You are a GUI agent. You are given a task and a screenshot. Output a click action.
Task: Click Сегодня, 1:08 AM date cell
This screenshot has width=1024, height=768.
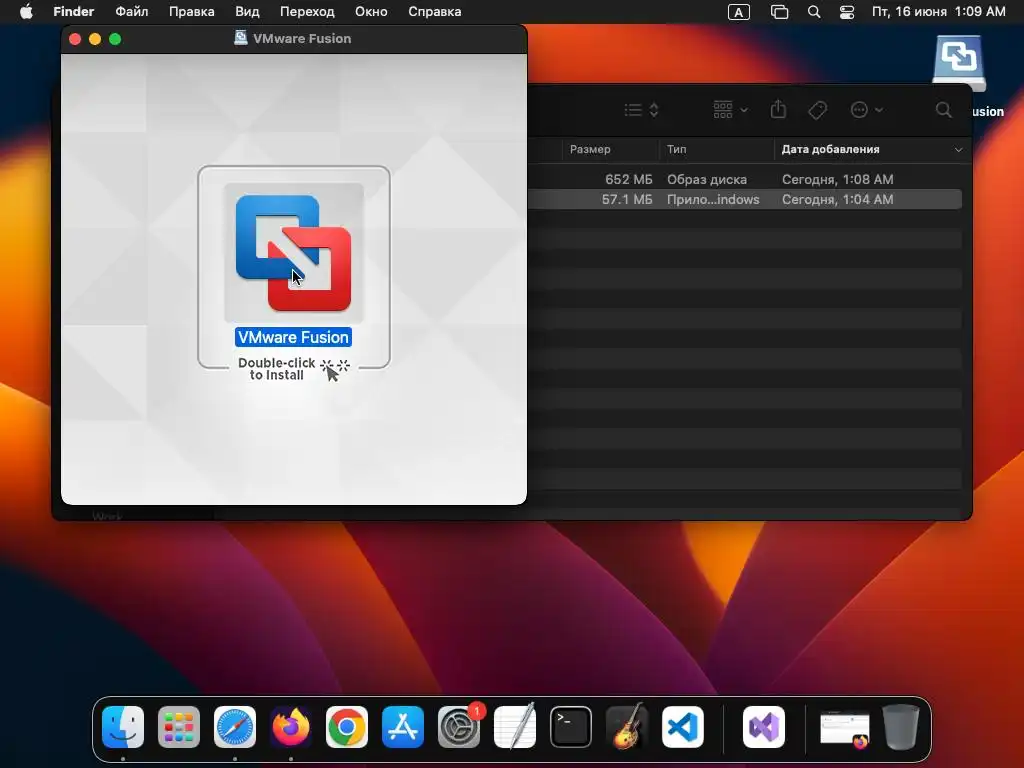tap(837, 179)
